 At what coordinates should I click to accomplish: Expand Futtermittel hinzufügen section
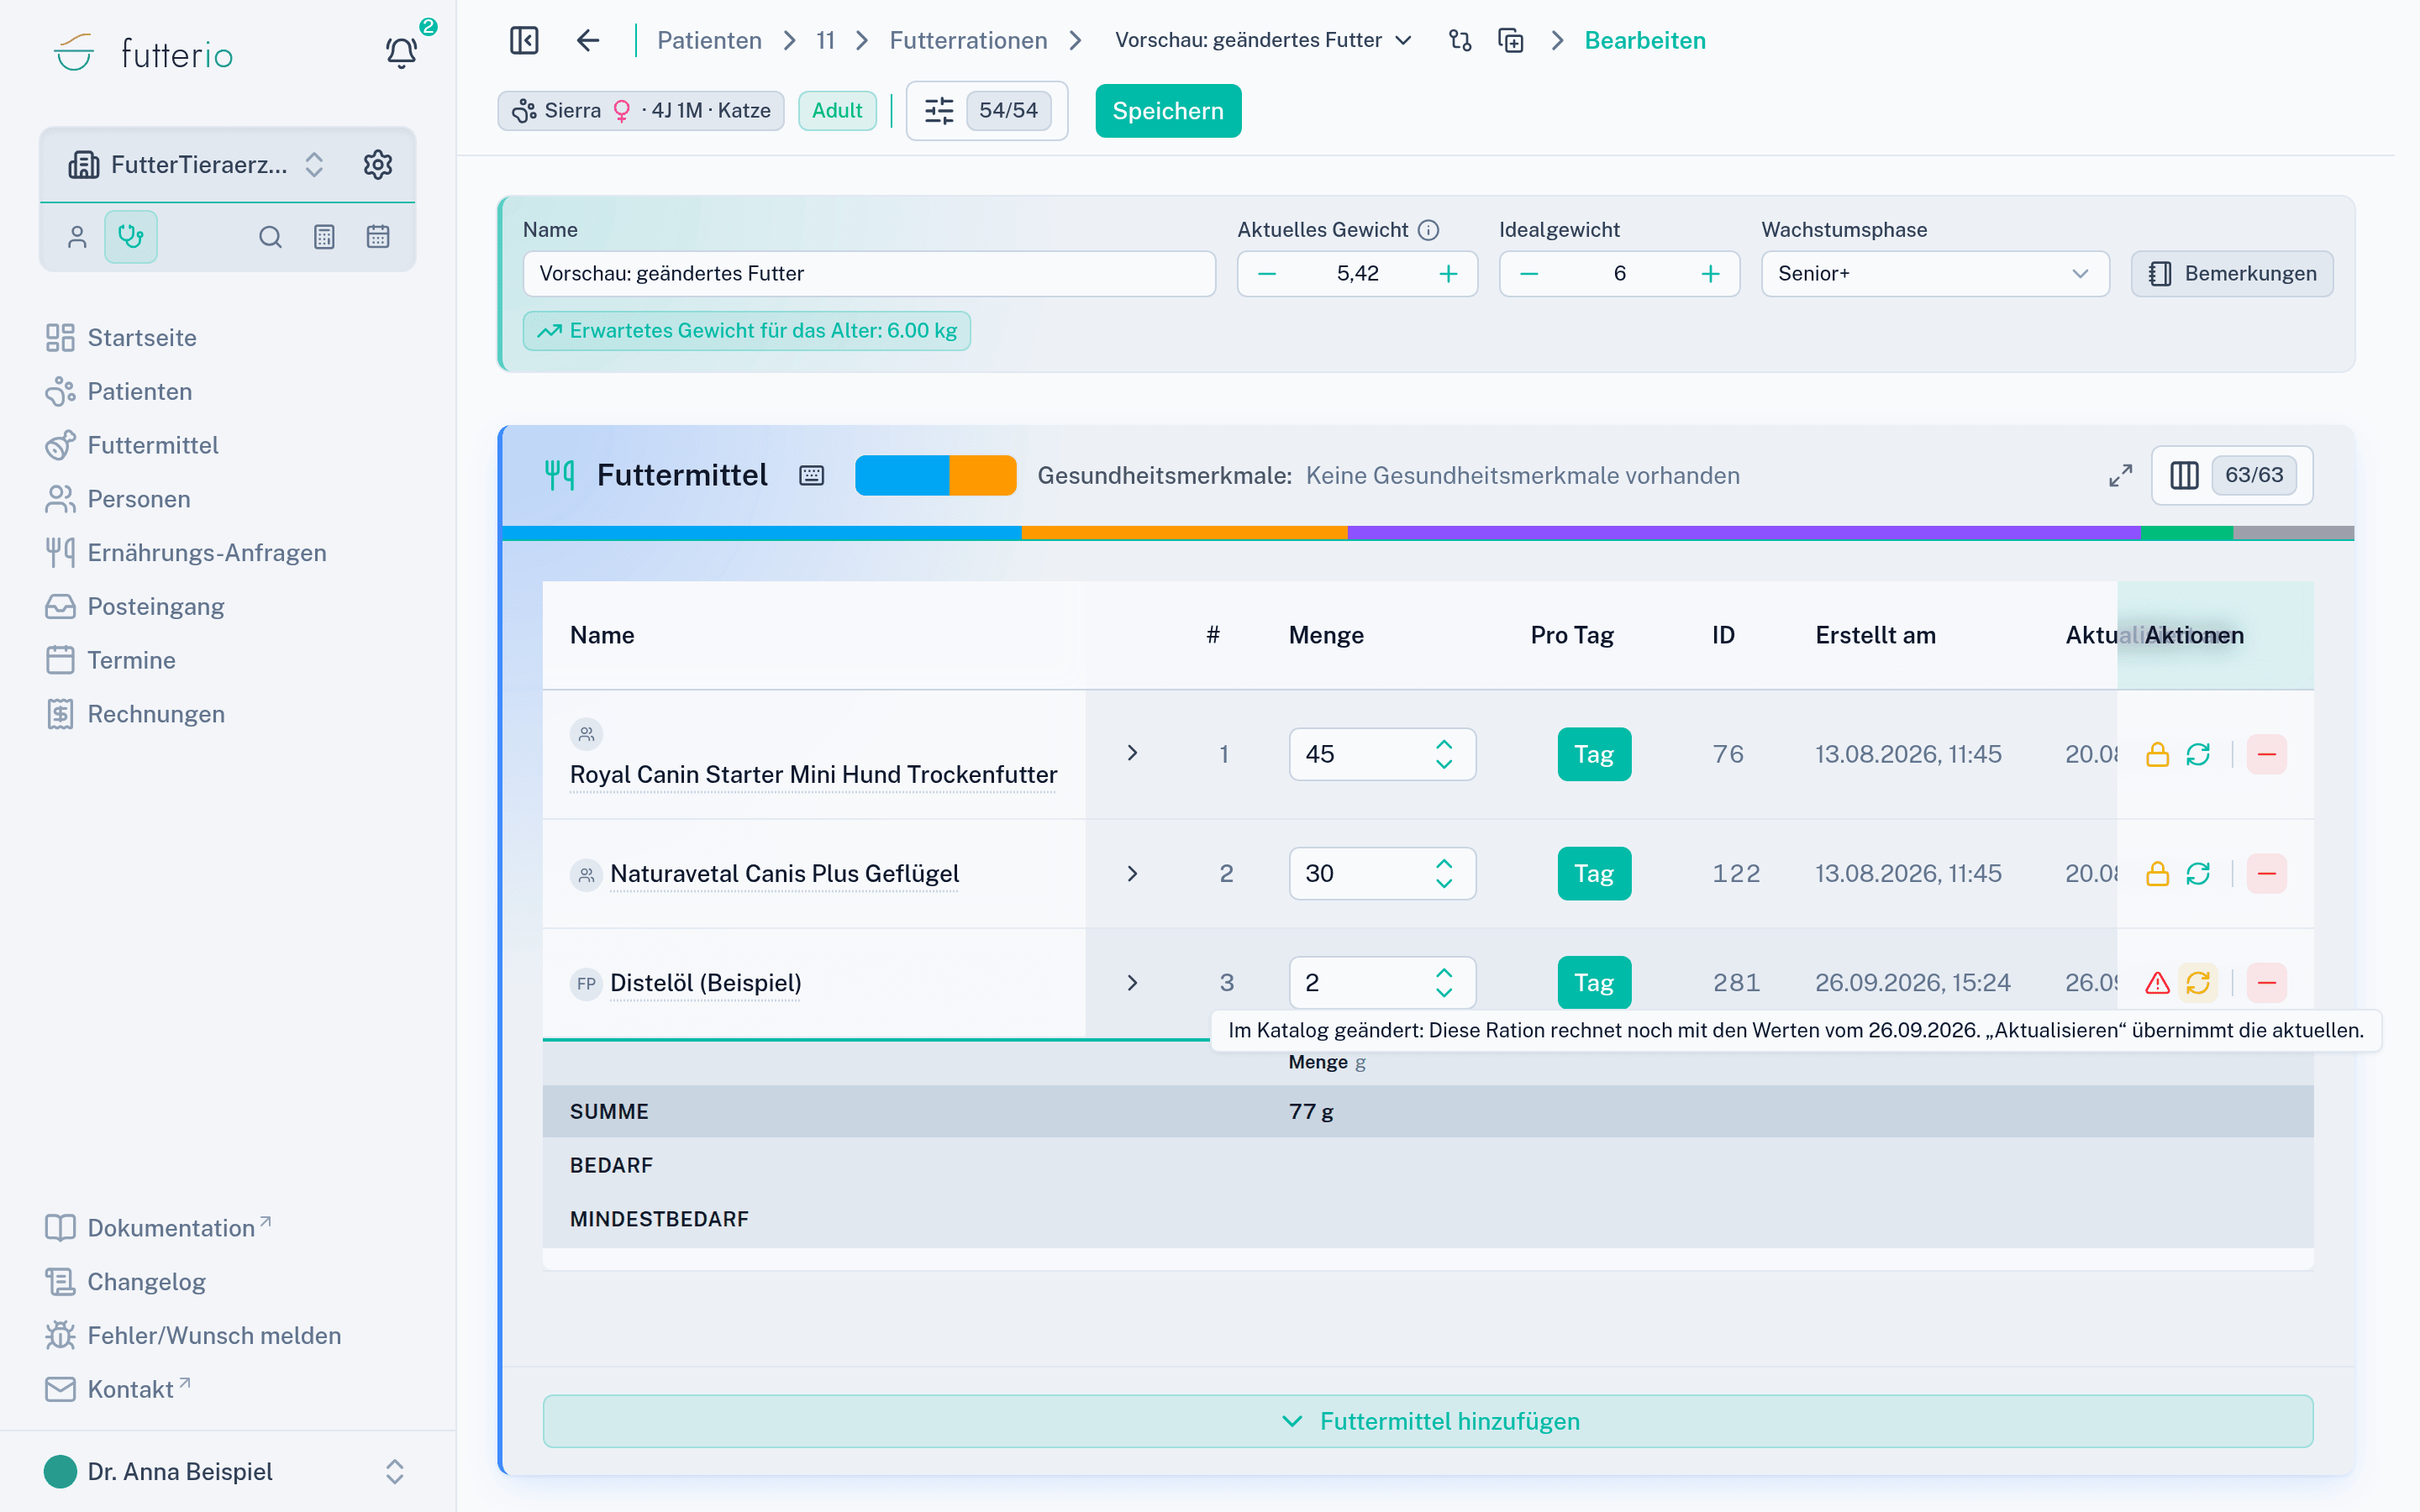(1427, 1421)
